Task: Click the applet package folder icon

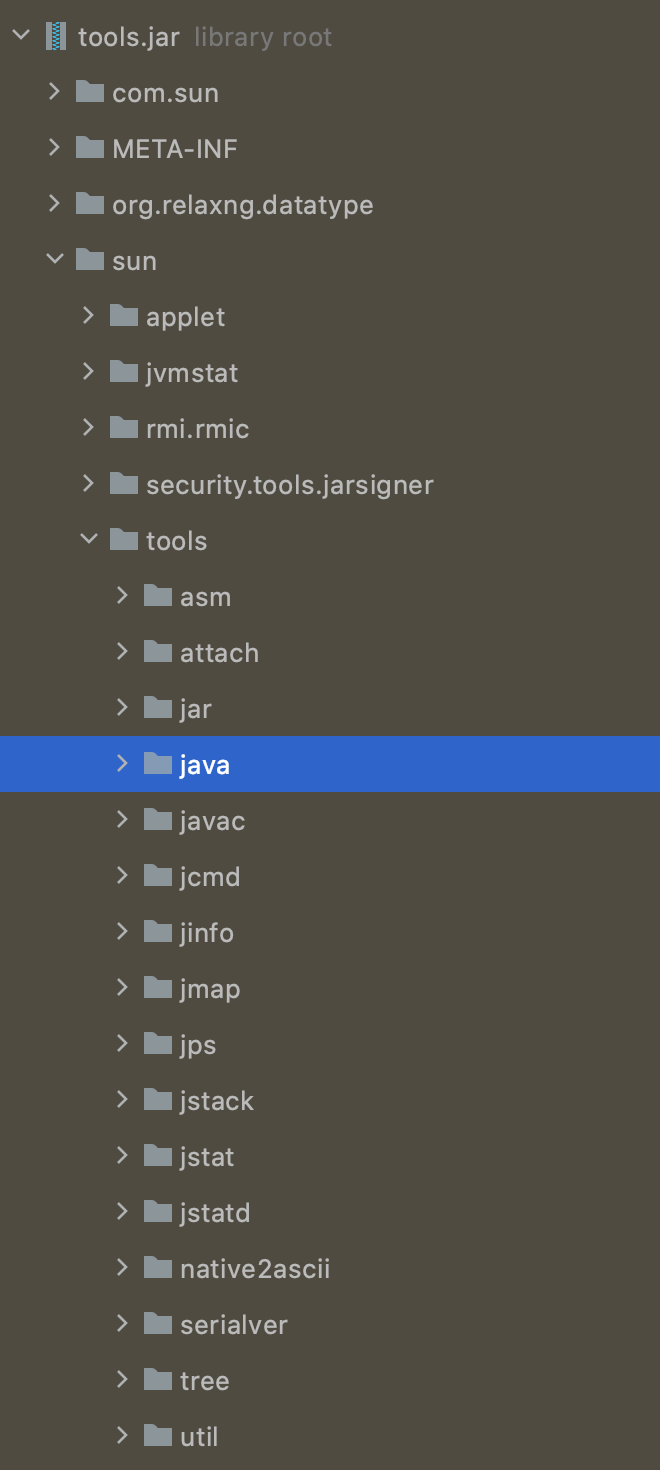Action: coord(124,317)
